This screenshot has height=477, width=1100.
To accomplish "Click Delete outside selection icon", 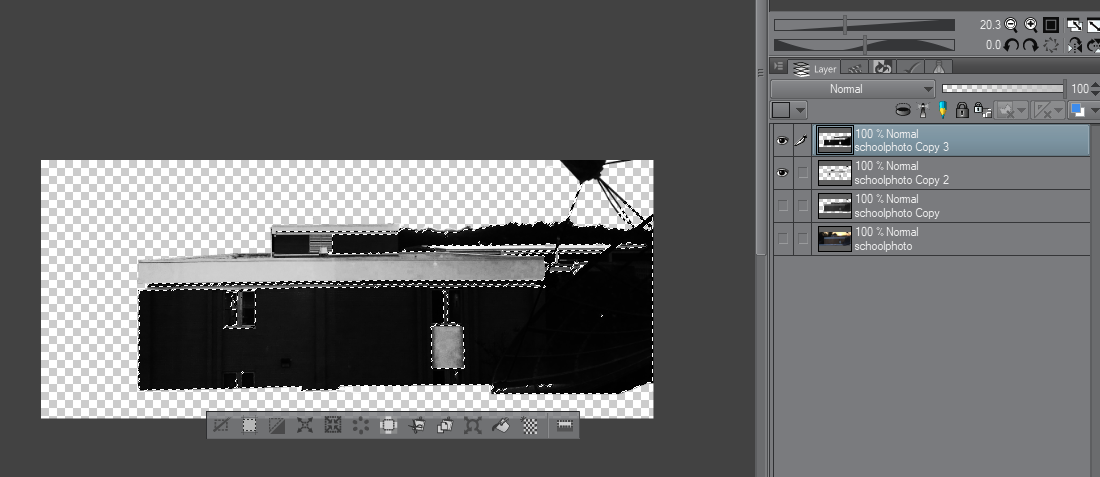I will 389,425.
